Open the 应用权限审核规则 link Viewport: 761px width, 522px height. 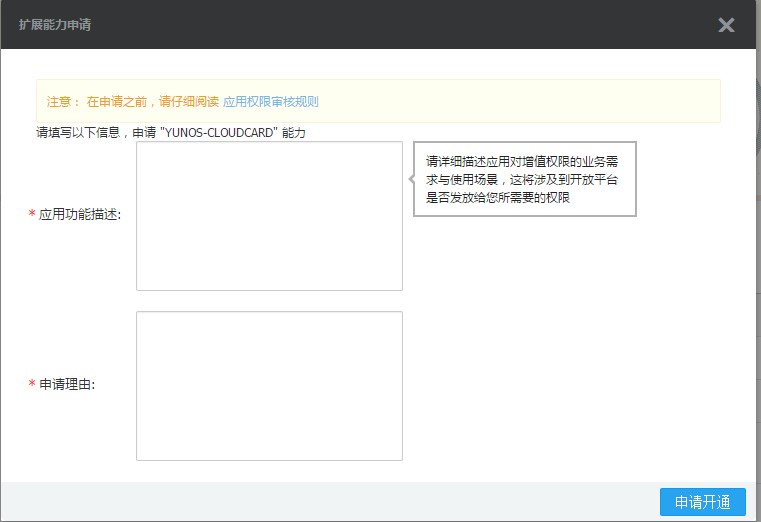271,102
